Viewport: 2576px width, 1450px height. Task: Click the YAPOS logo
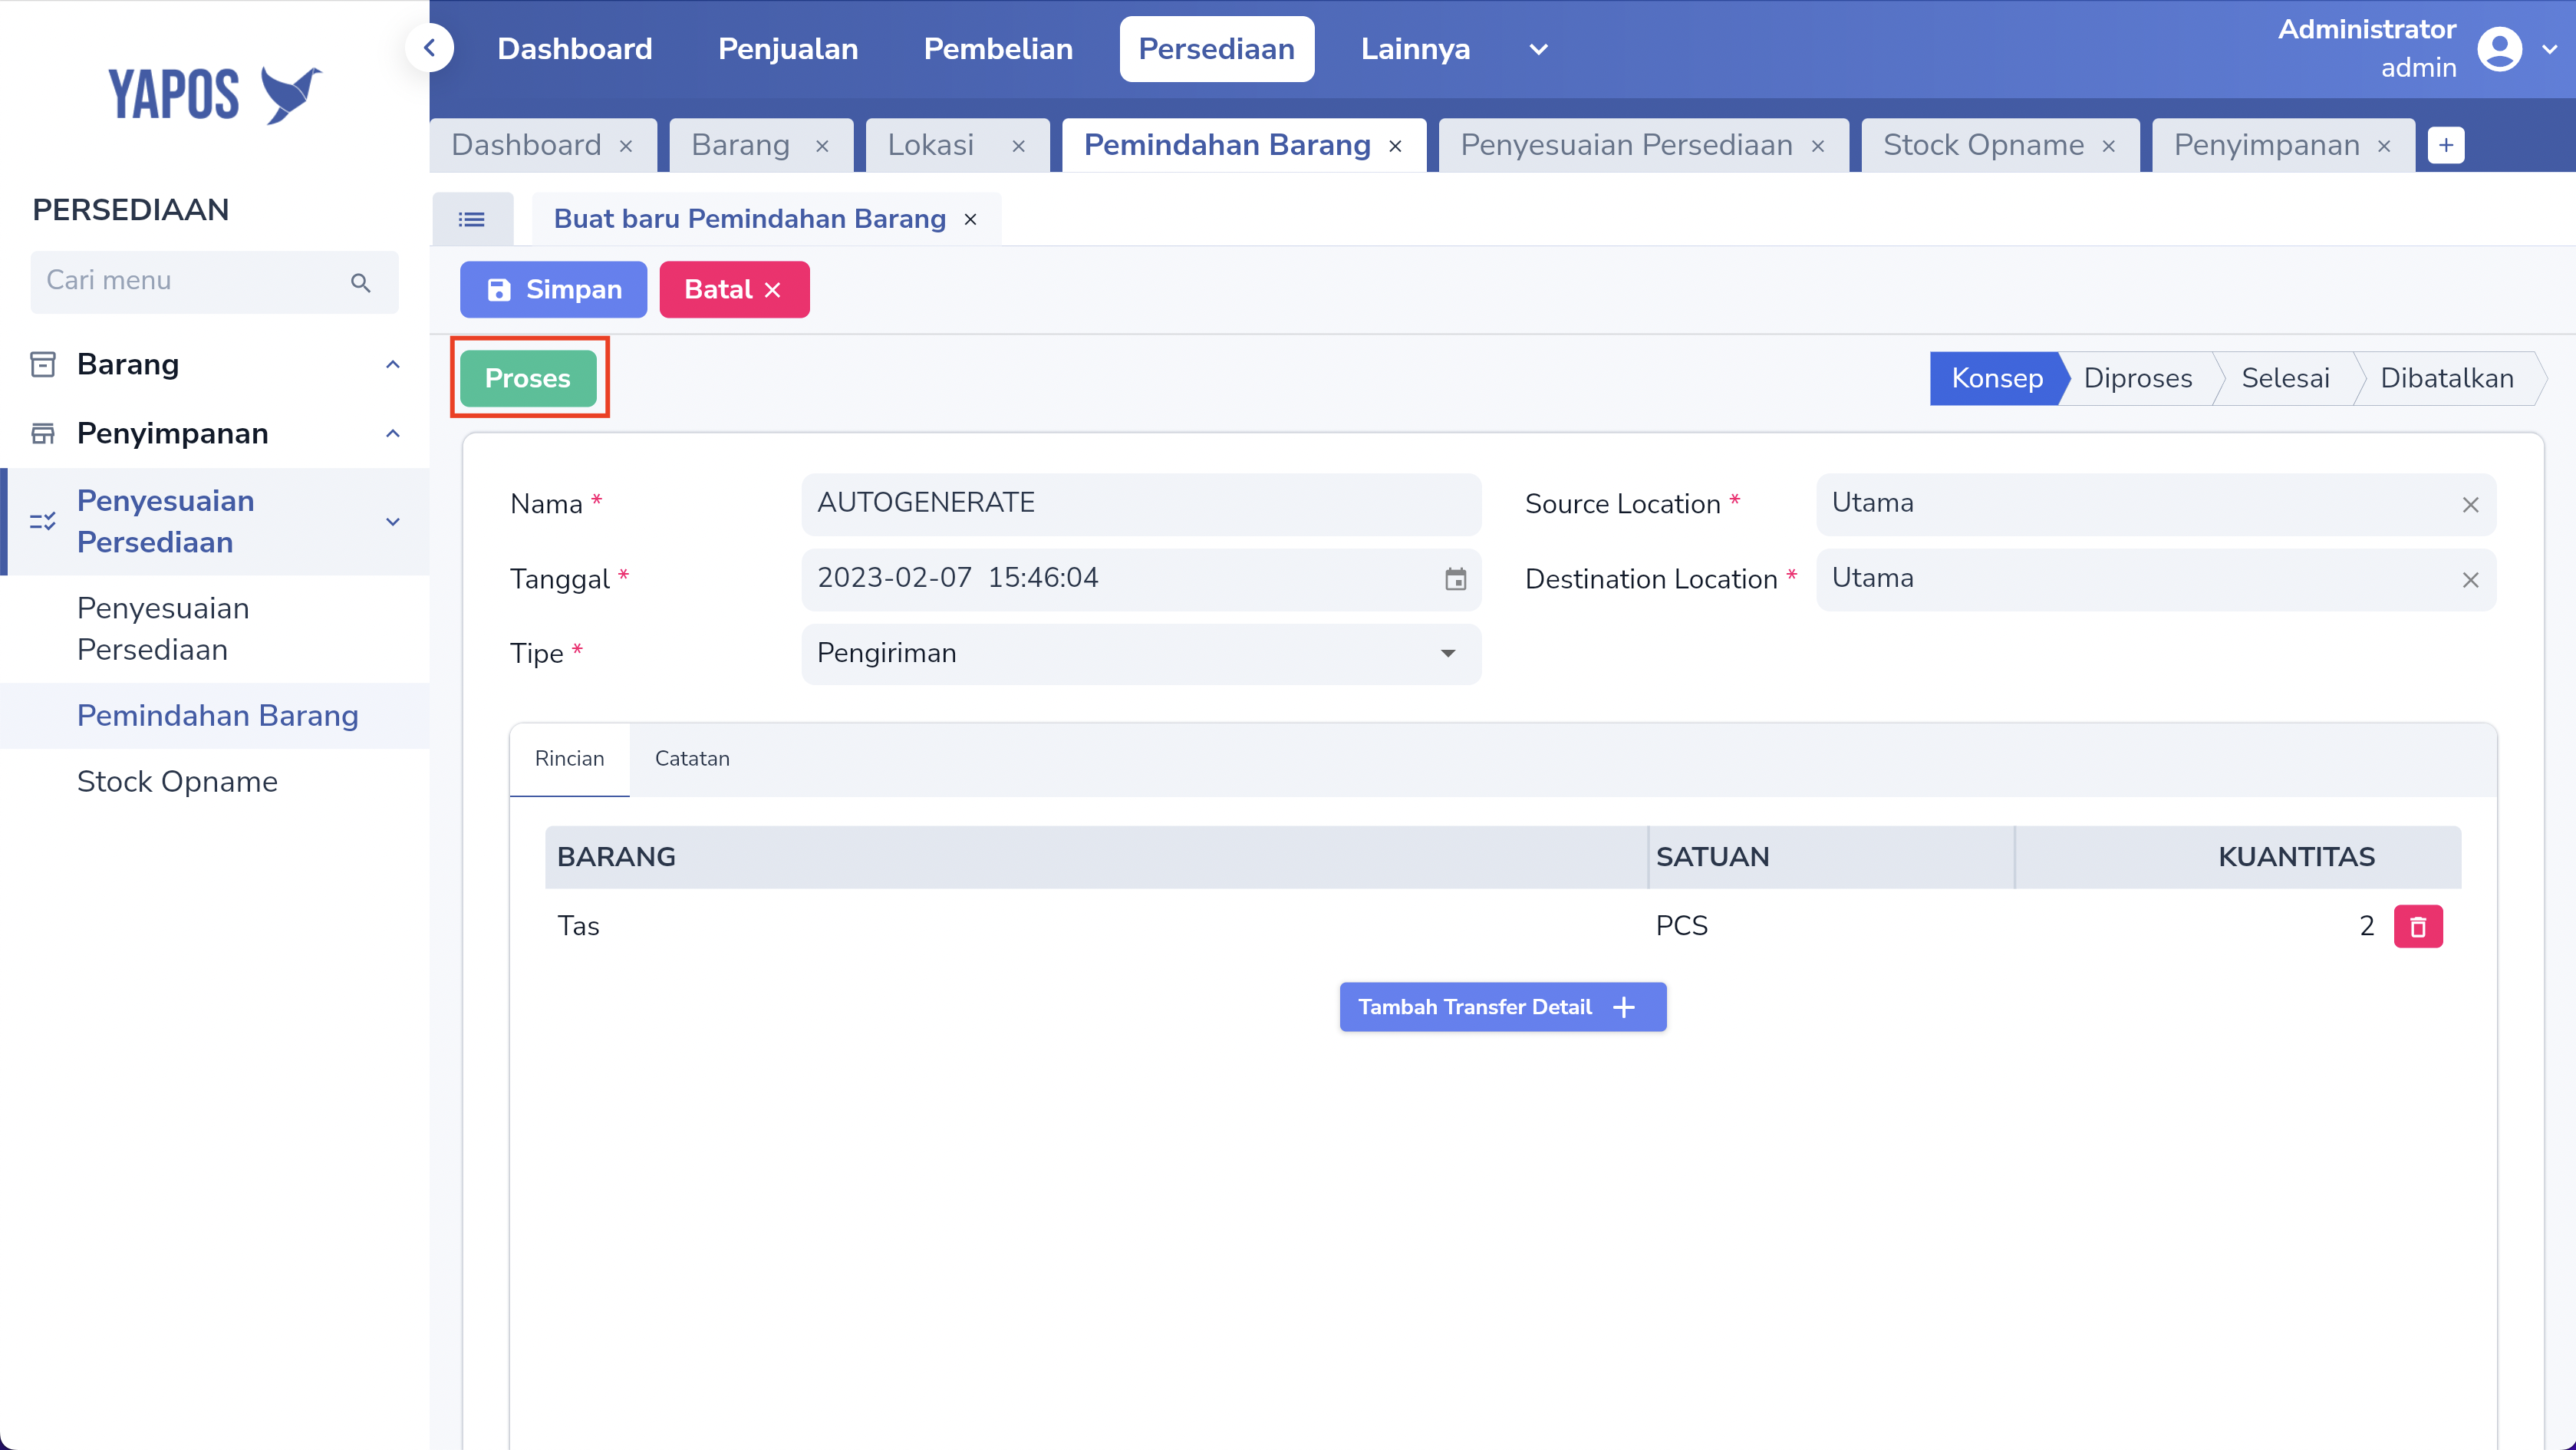pos(214,95)
